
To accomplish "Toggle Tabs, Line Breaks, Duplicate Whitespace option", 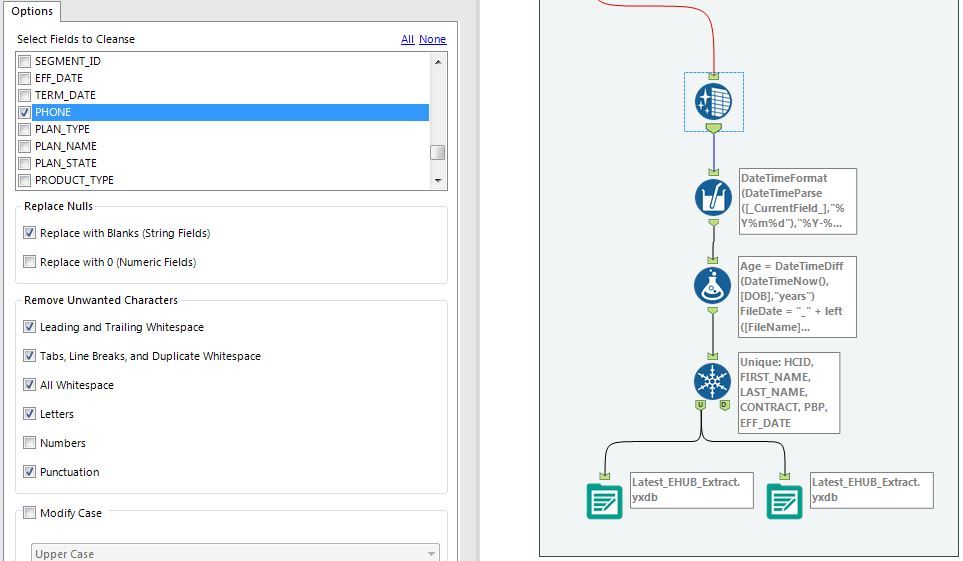I will pos(29,356).
